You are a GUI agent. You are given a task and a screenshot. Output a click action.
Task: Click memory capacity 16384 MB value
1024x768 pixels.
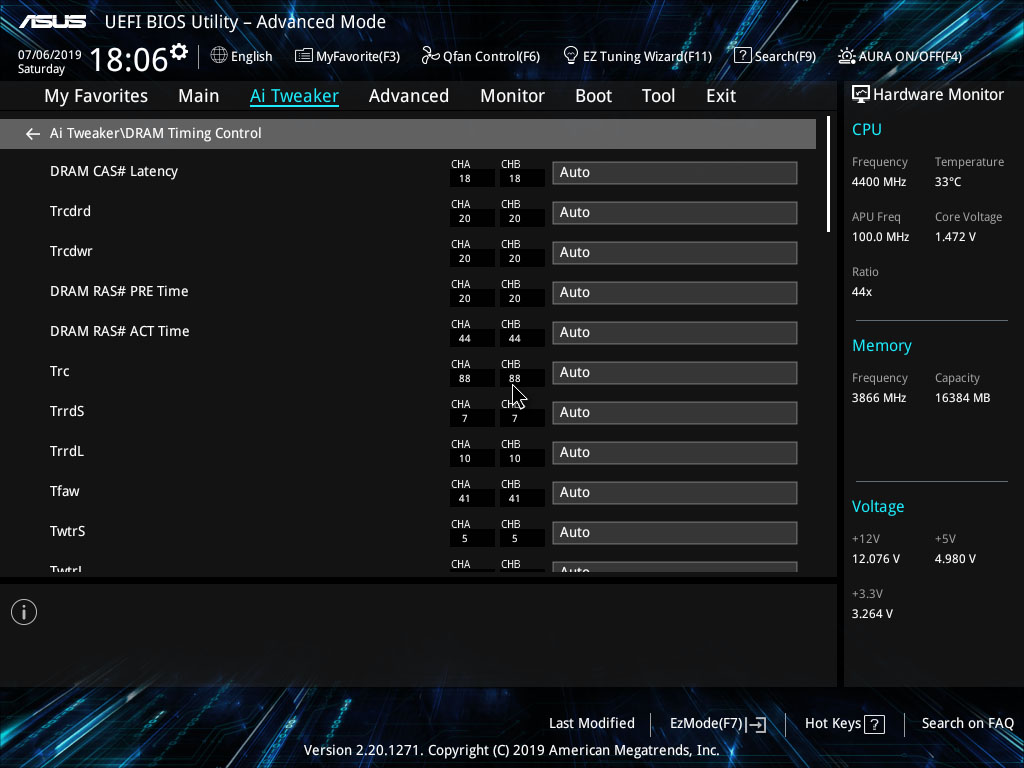tap(962, 398)
